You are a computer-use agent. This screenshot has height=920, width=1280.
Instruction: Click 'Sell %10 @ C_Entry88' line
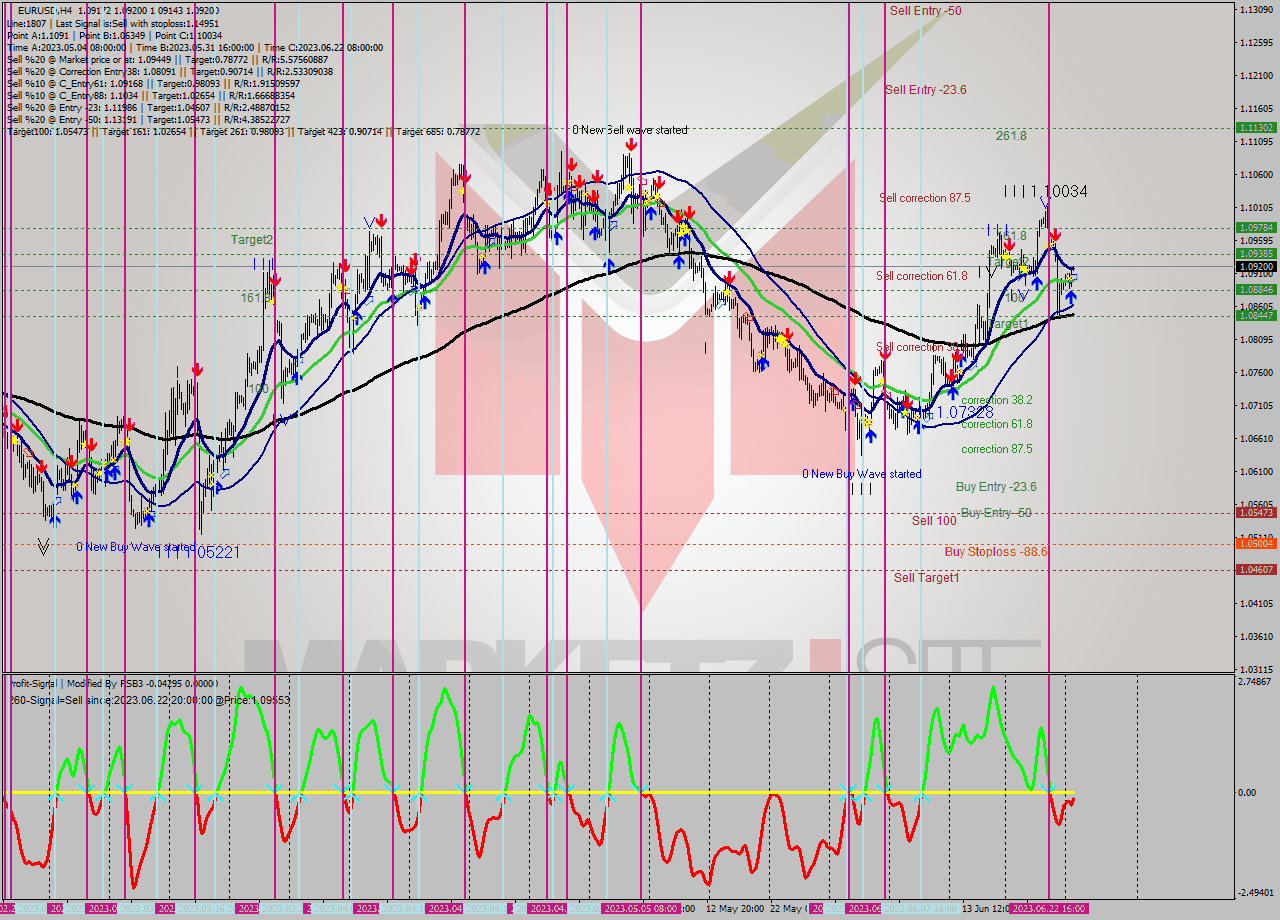[150, 95]
